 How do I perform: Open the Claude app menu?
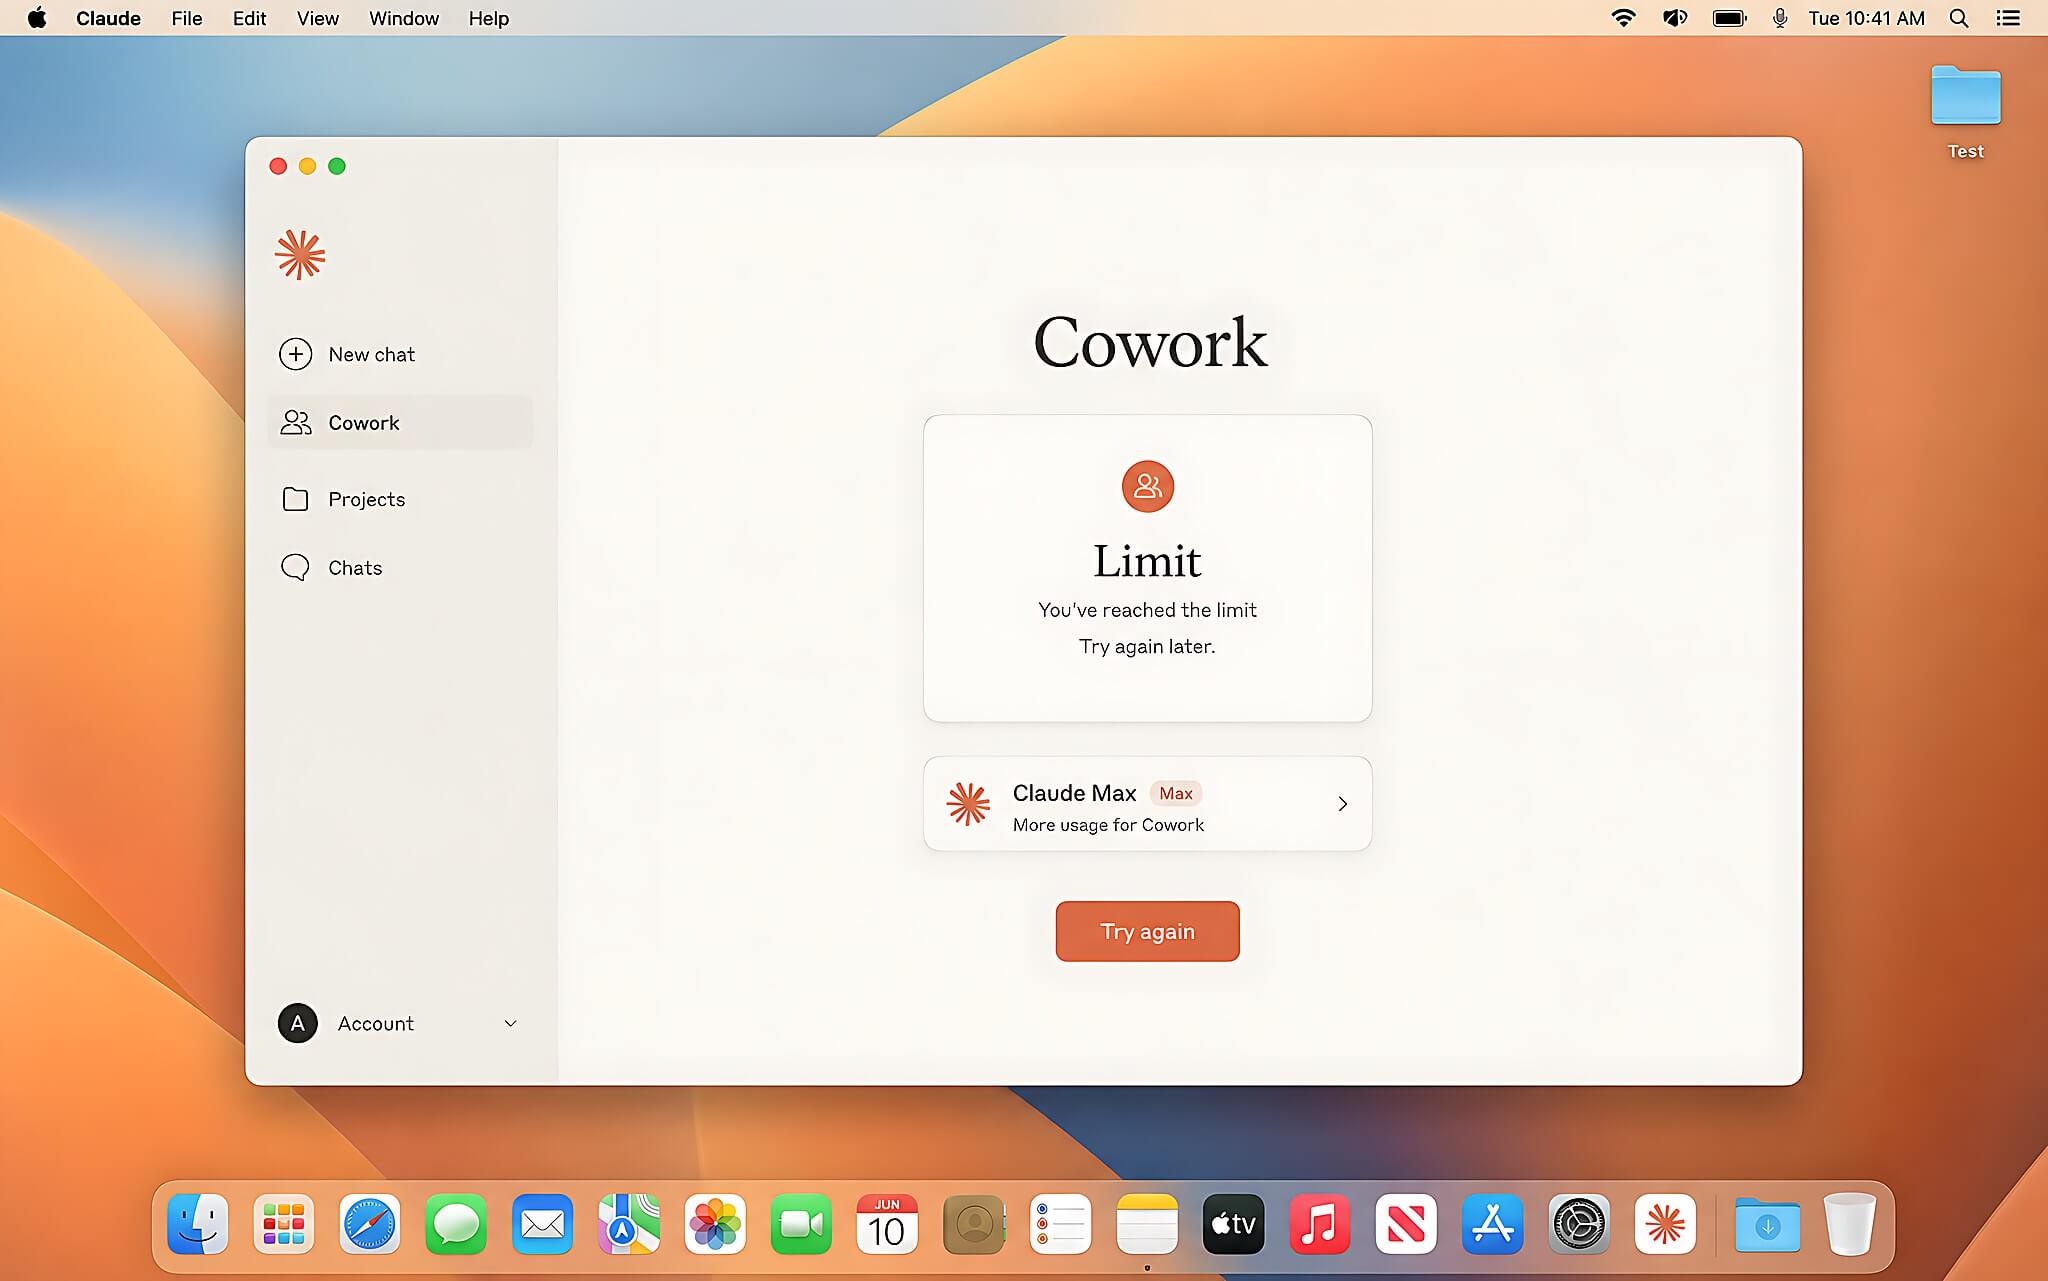pos(108,18)
